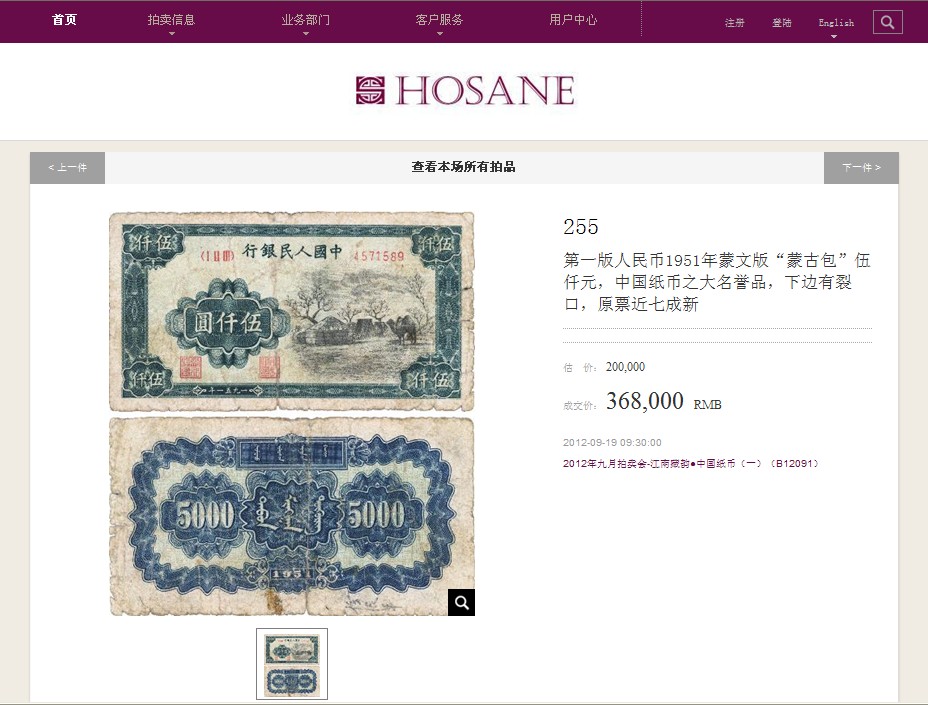Viewport: 928px width, 705px height.
Task: Go to previous lot with 上一件 button
Action: pos(67,168)
